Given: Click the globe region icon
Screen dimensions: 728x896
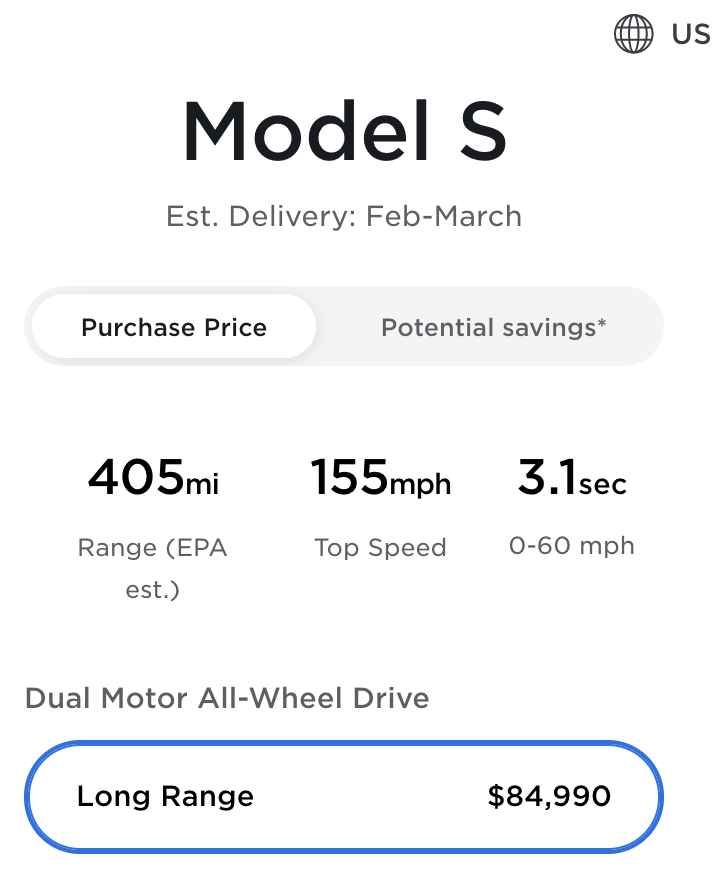Looking at the screenshot, I should tap(633, 34).
